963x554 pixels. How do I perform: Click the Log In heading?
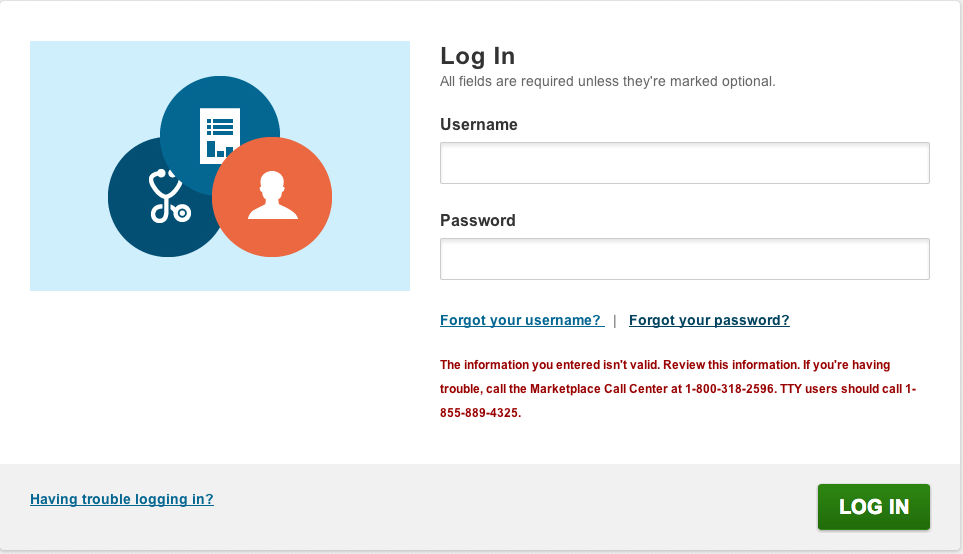[478, 57]
